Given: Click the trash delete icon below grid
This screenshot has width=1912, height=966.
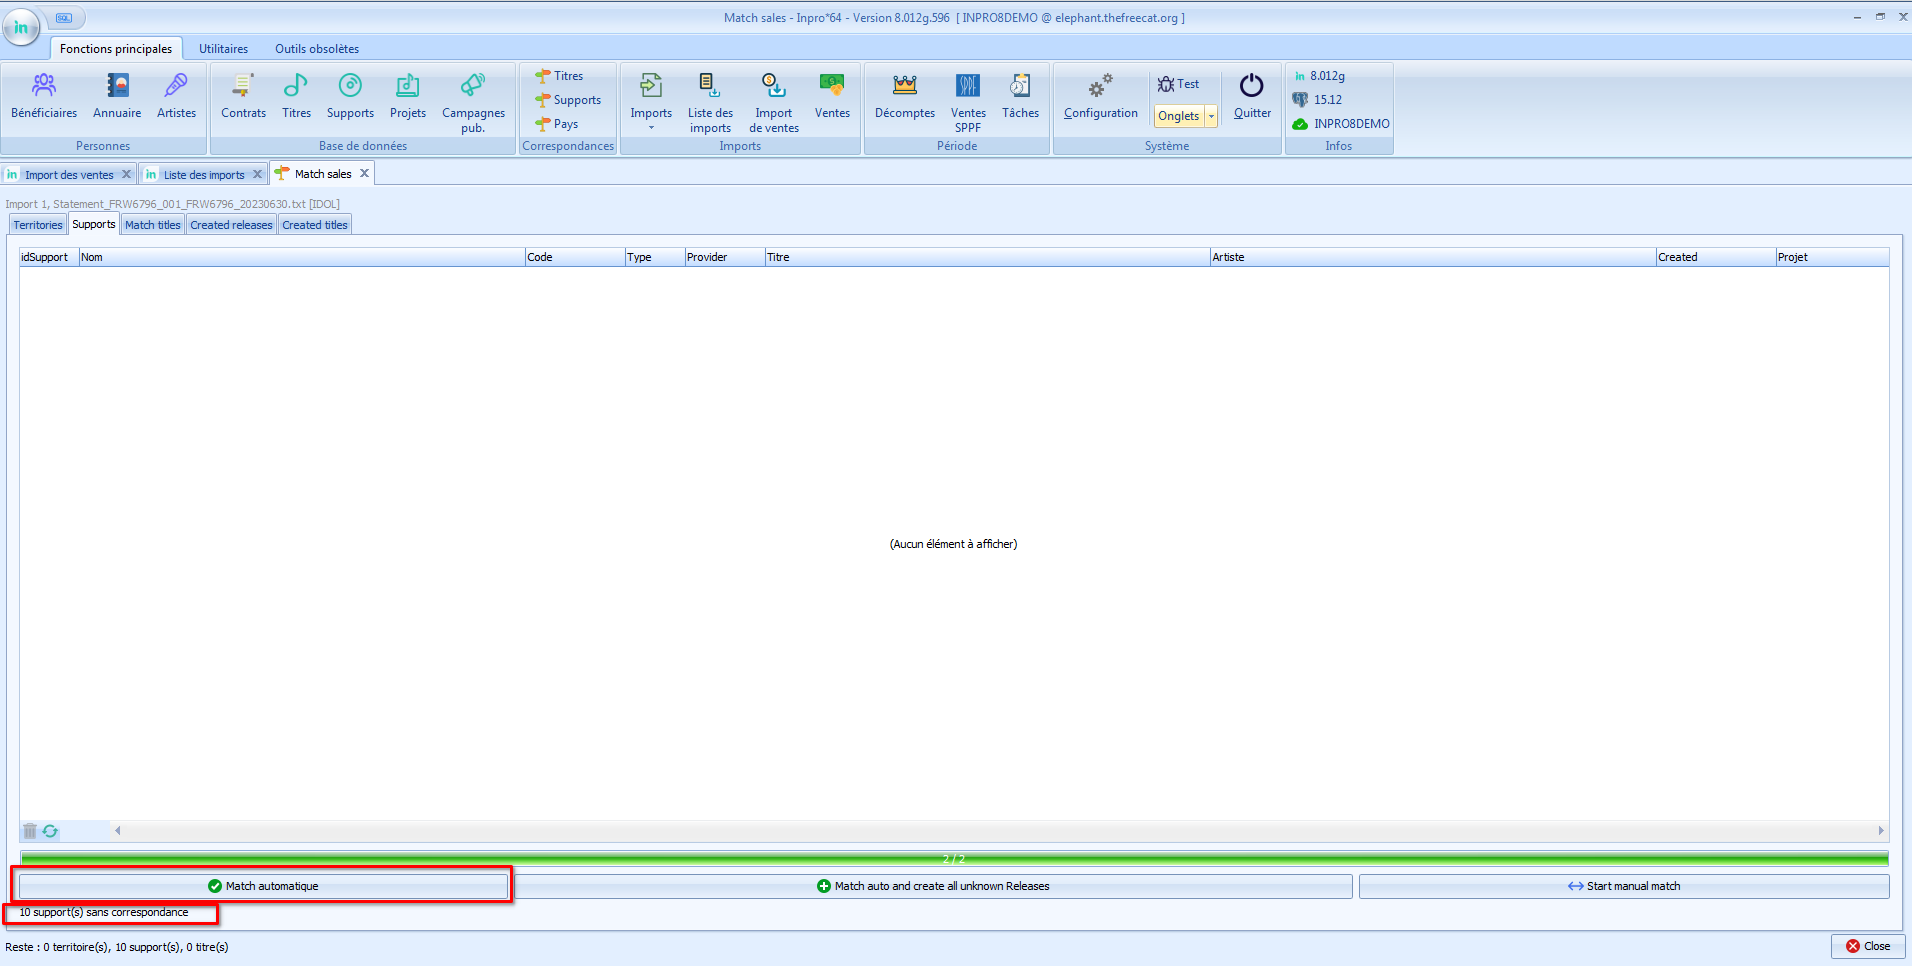Looking at the screenshot, I should [30, 831].
